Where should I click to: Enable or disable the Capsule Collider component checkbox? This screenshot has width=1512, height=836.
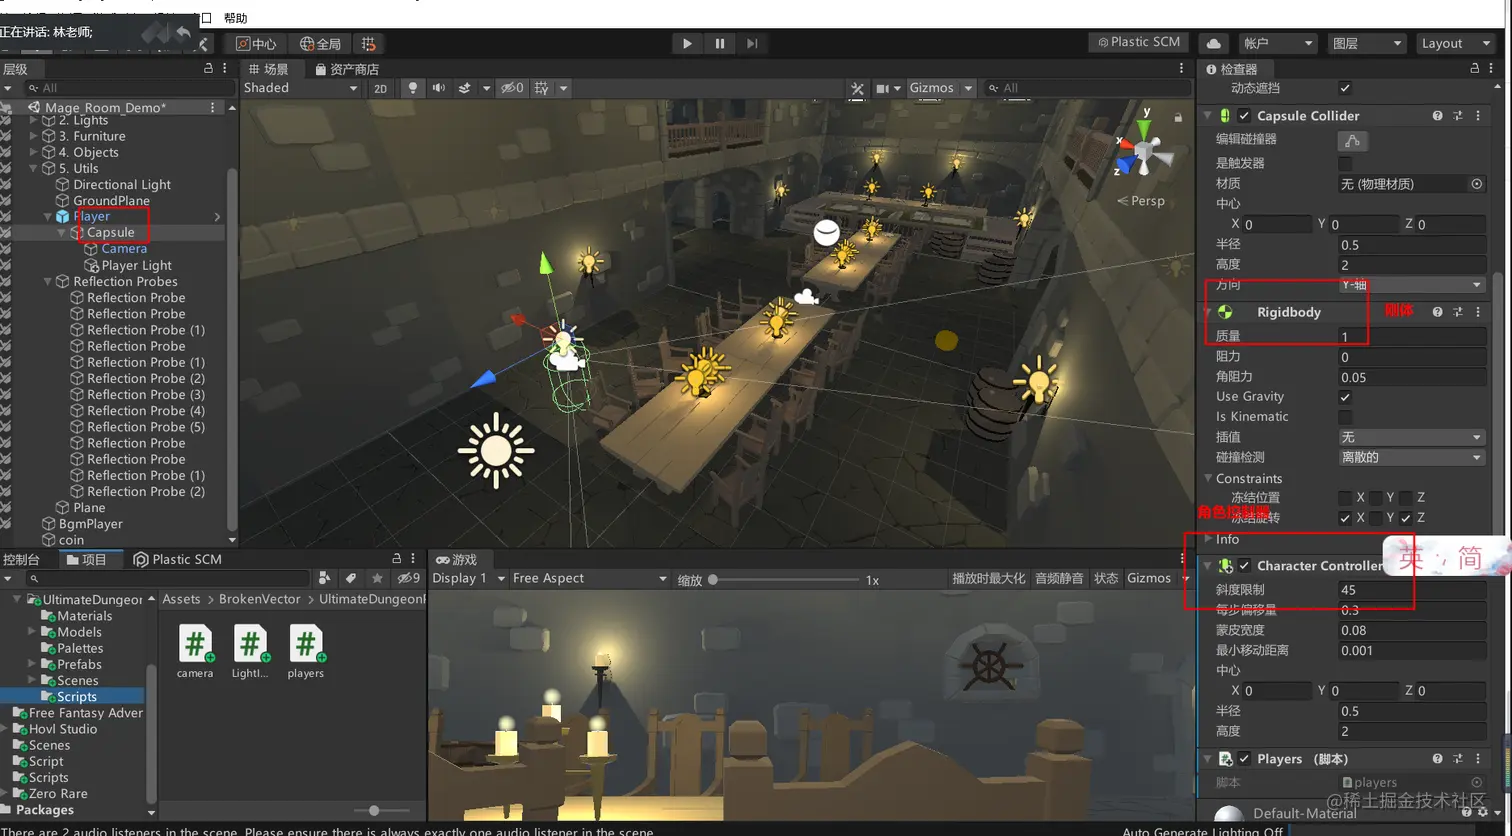pyautogui.click(x=1244, y=116)
